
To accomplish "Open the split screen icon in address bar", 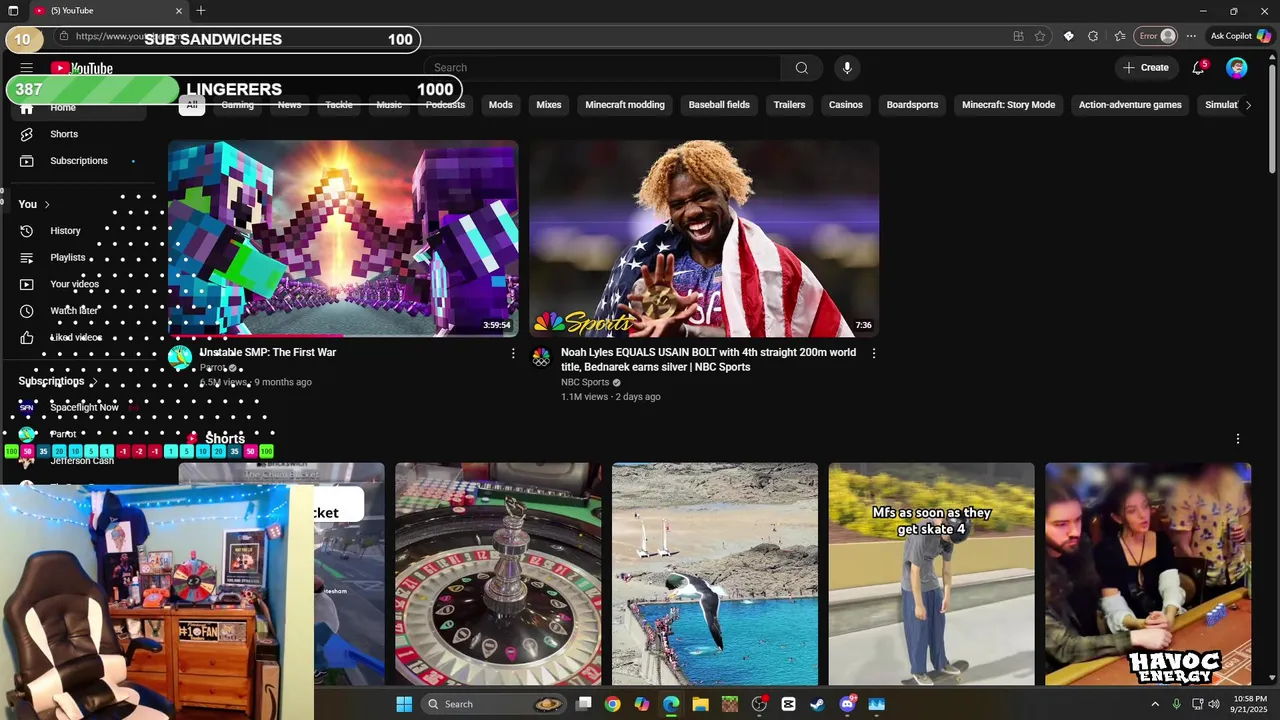I will [x=1018, y=36].
